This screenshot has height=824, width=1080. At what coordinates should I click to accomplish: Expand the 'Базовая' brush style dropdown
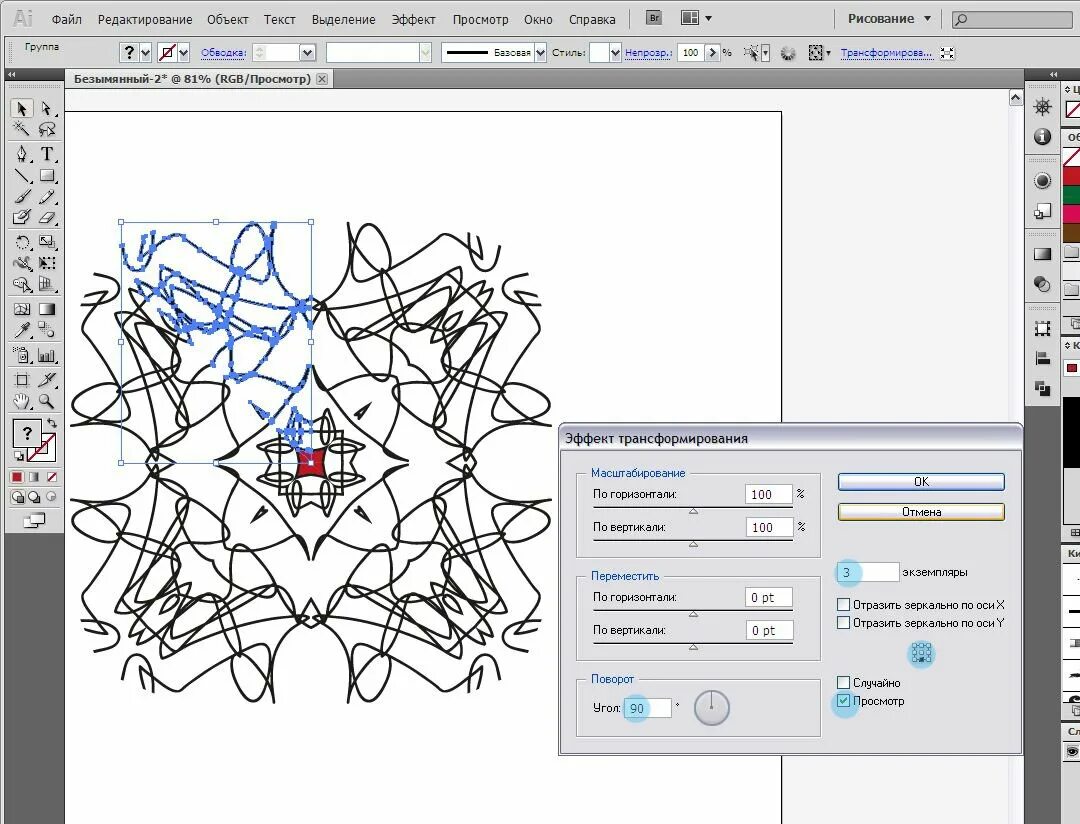click(x=541, y=52)
